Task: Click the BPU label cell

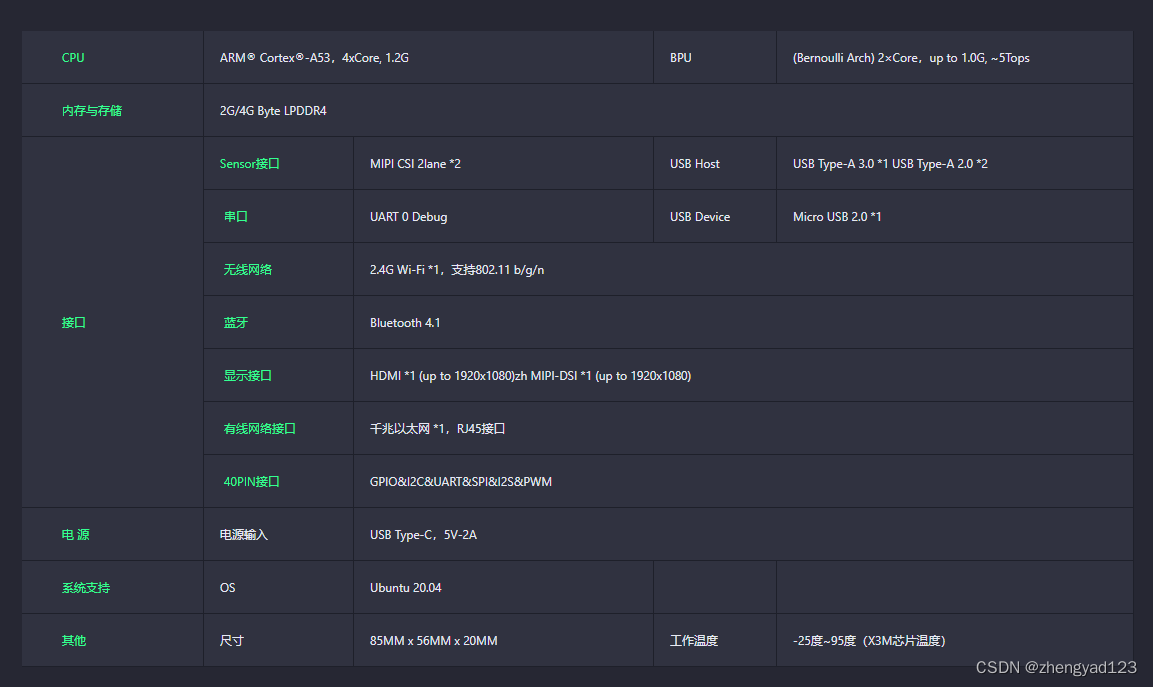Action: 715,57
